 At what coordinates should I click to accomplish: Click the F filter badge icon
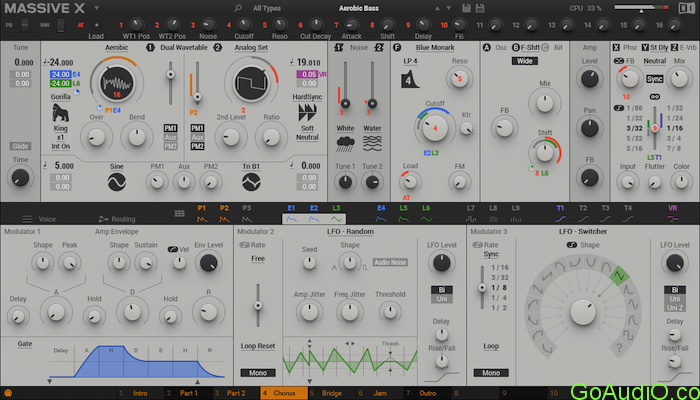click(x=397, y=47)
